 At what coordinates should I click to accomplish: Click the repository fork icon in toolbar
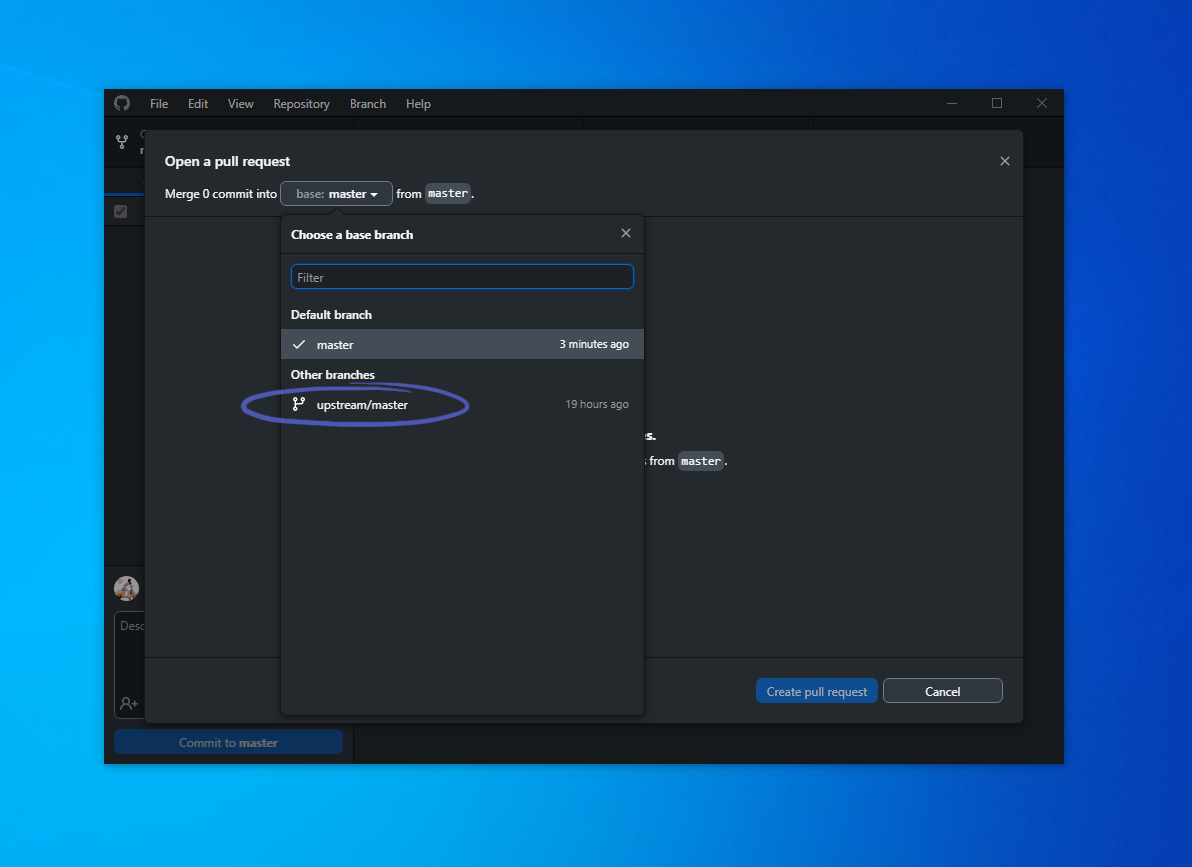pos(122,141)
